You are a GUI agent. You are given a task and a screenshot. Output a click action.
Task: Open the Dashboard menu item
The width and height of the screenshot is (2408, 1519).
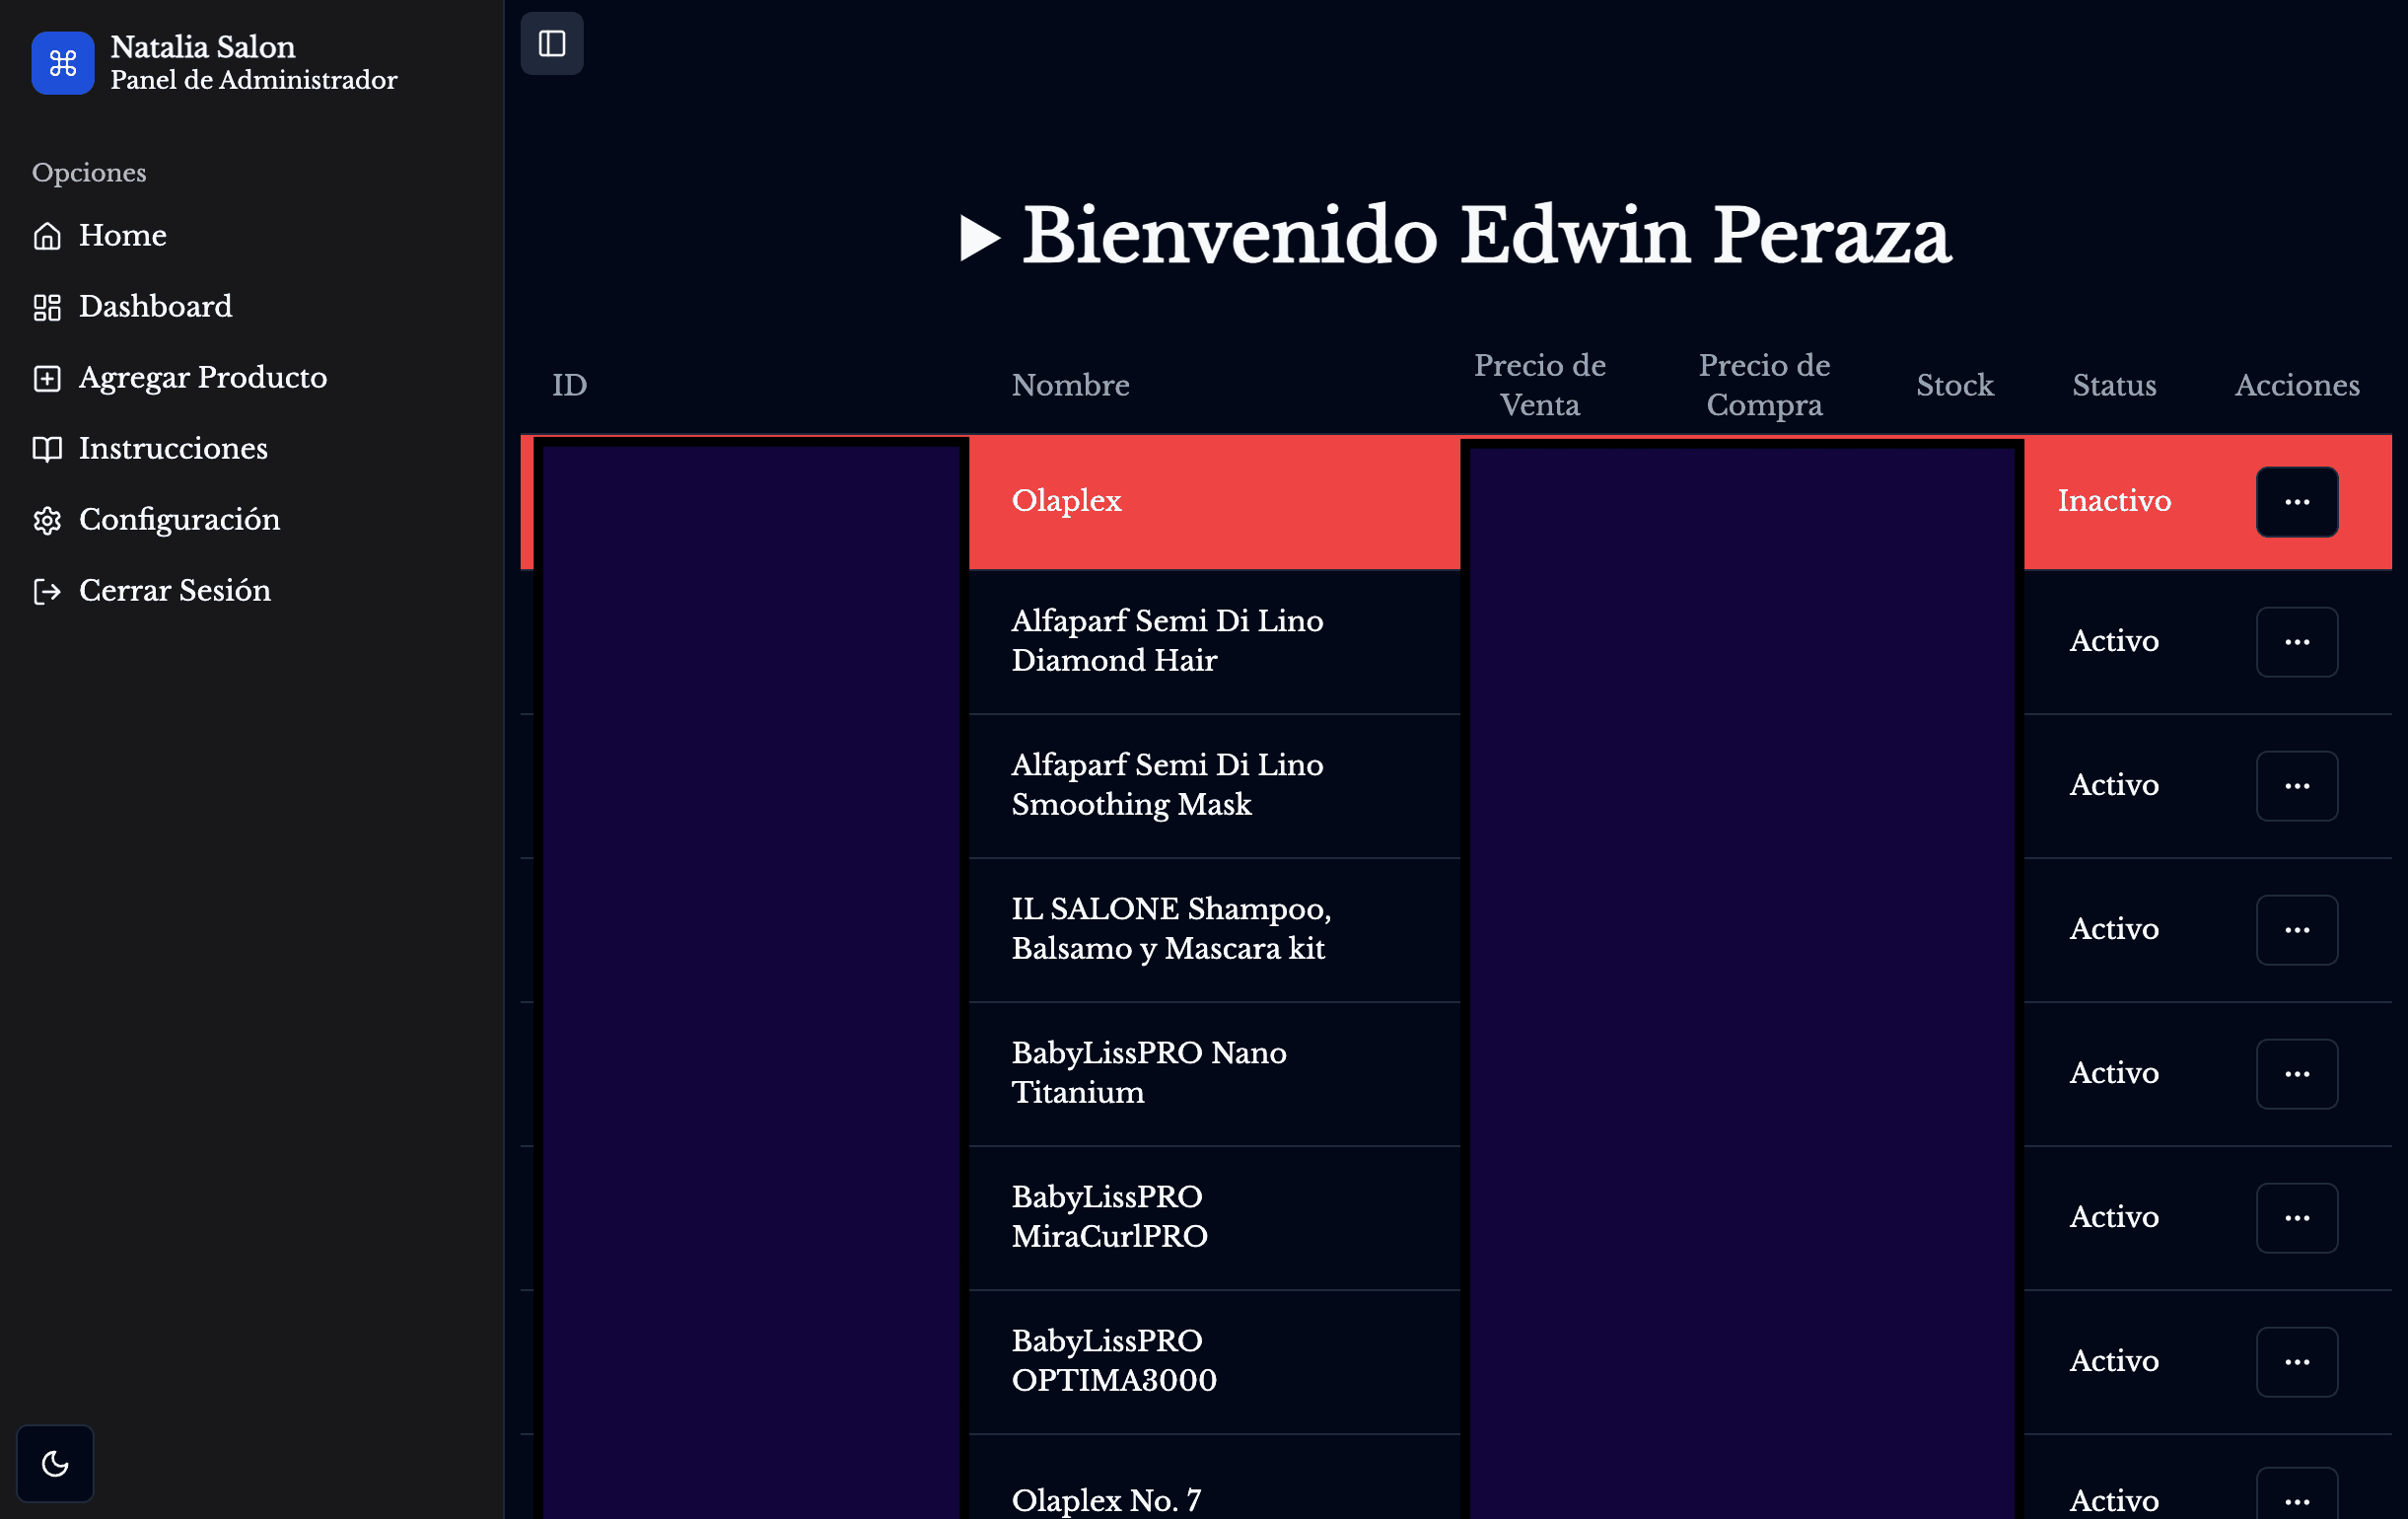(155, 307)
